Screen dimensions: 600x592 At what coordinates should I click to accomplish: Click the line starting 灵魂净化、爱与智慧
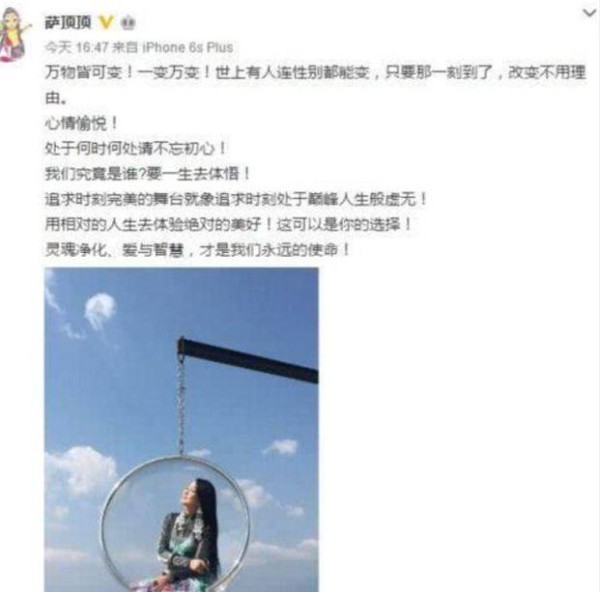pos(197,250)
